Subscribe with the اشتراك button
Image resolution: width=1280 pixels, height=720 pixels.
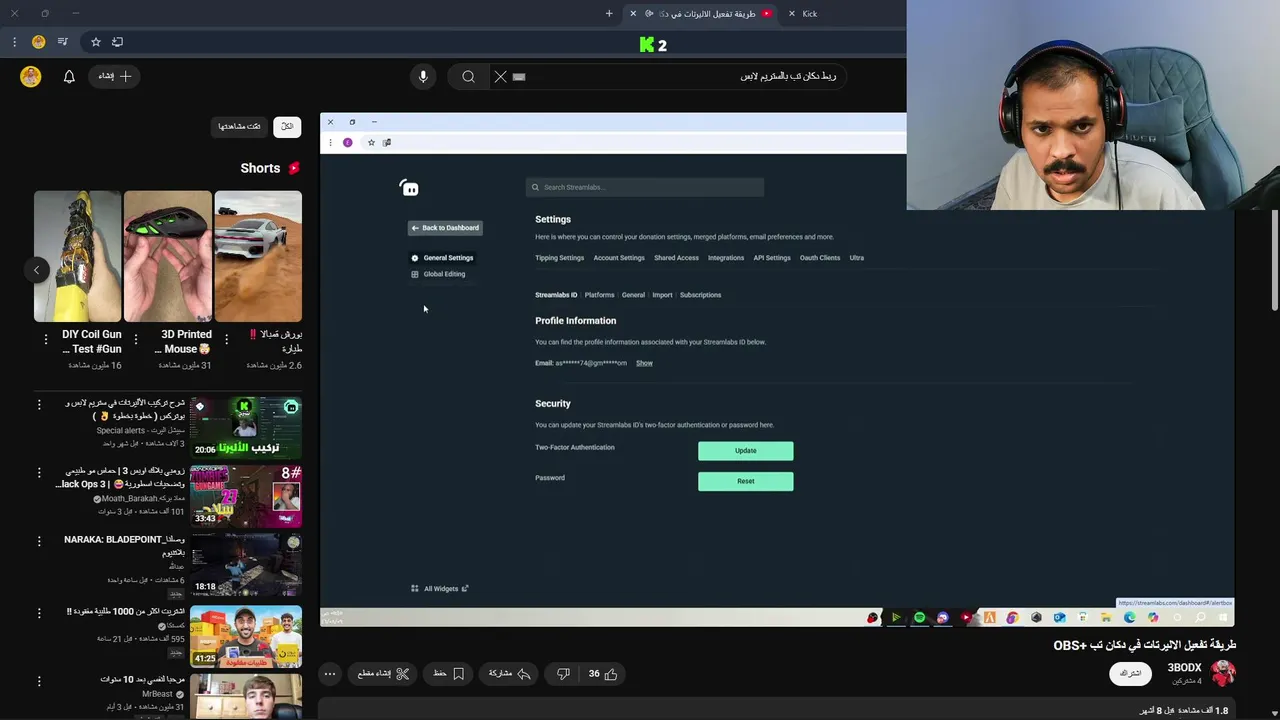[1130, 673]
